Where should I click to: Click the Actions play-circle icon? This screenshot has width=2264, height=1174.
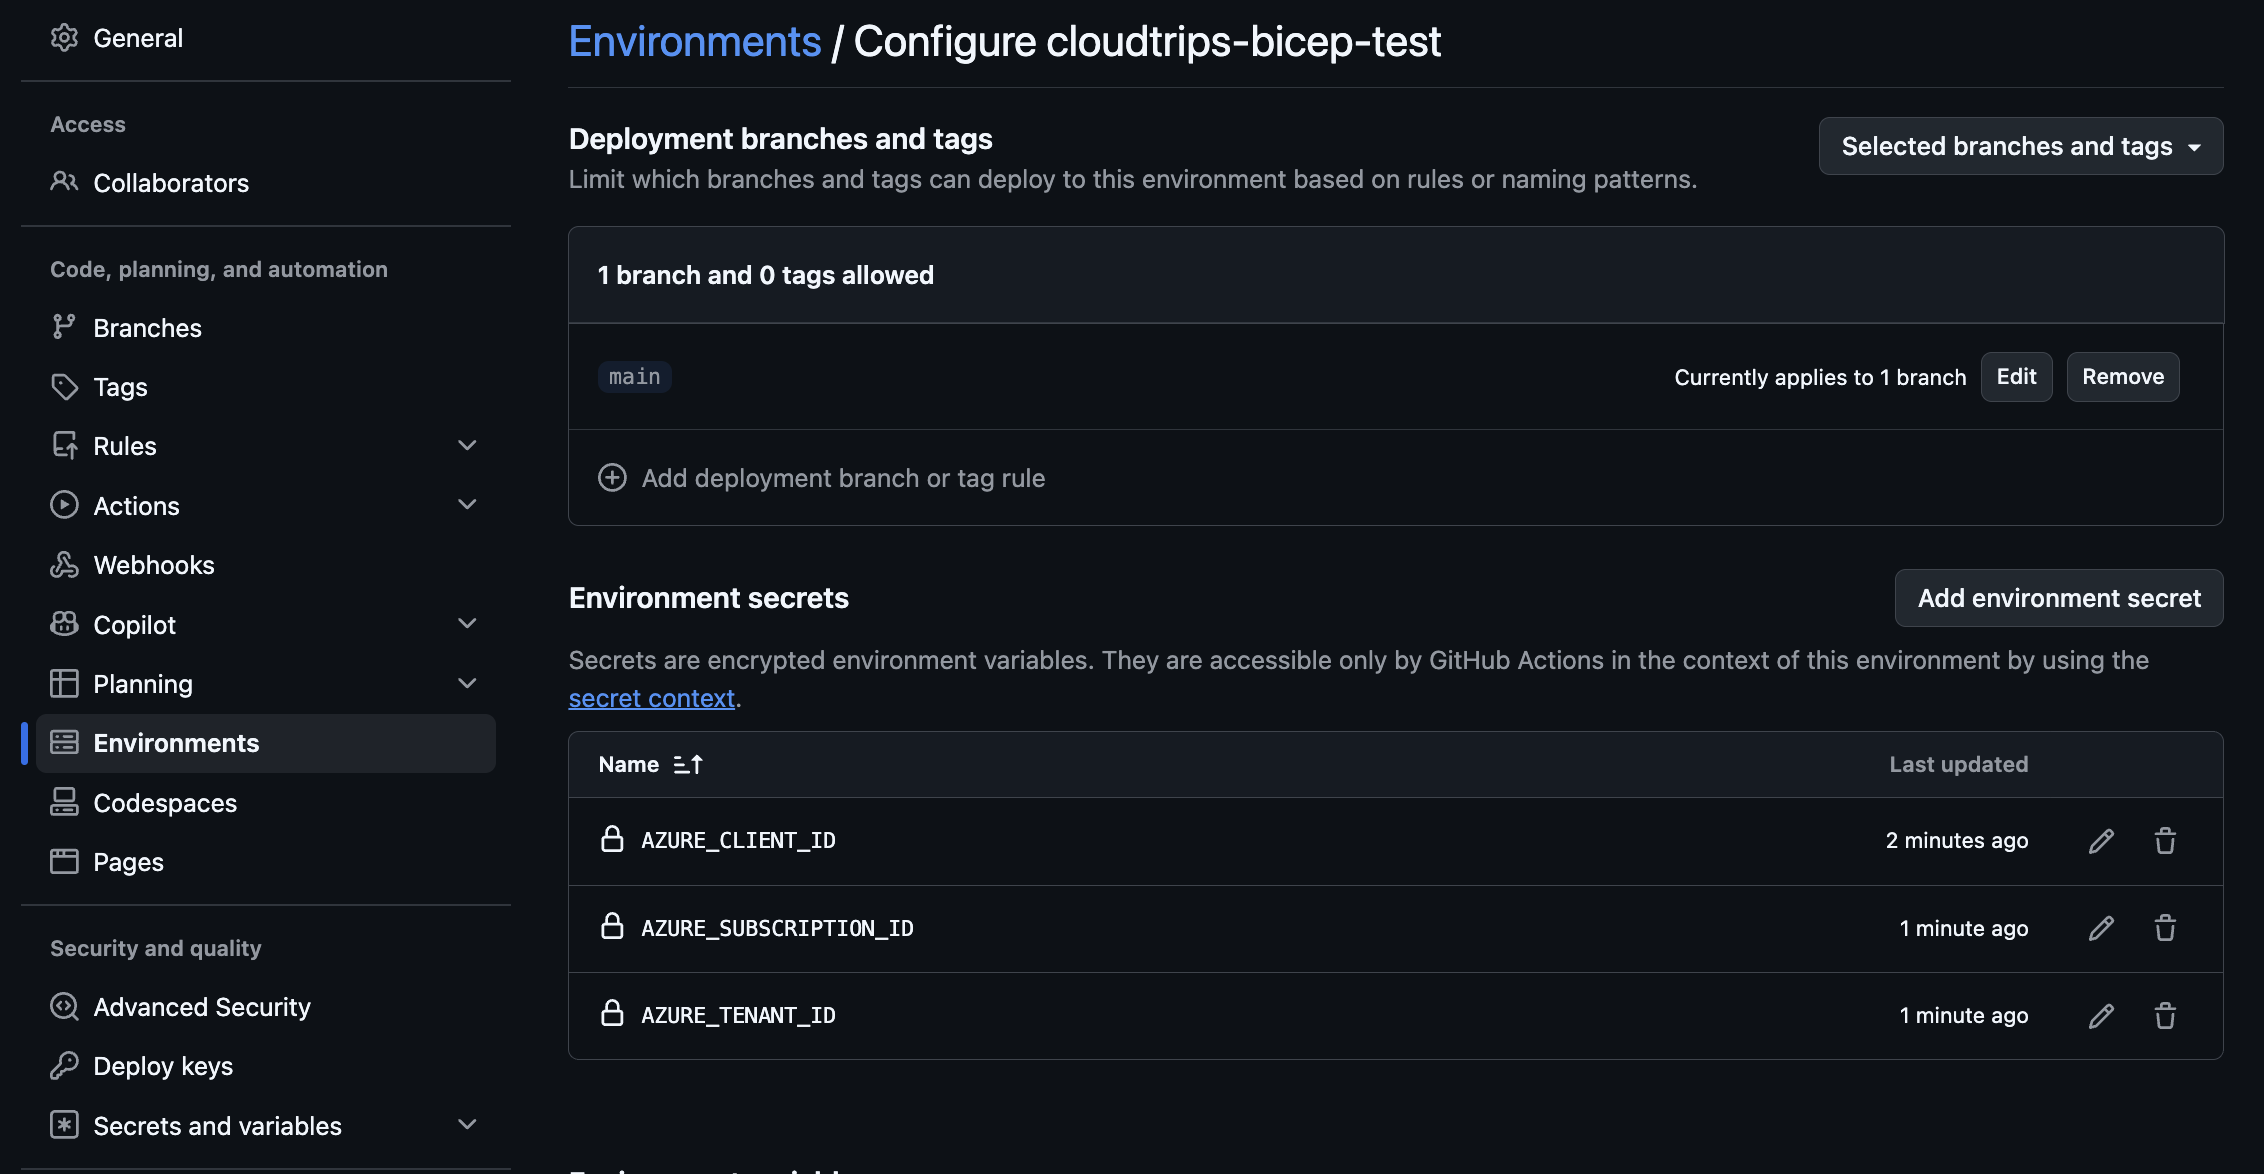click(x=64, y=505)
